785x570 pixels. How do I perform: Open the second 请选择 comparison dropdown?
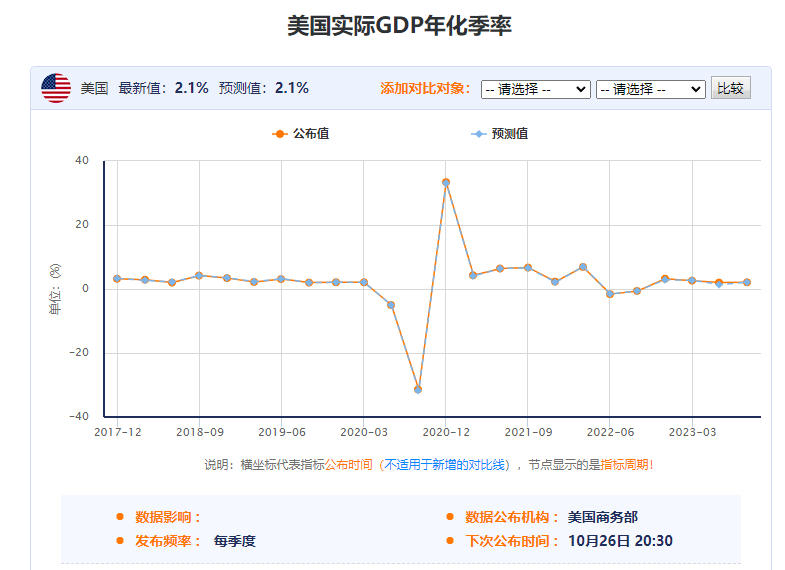[651, 90]
